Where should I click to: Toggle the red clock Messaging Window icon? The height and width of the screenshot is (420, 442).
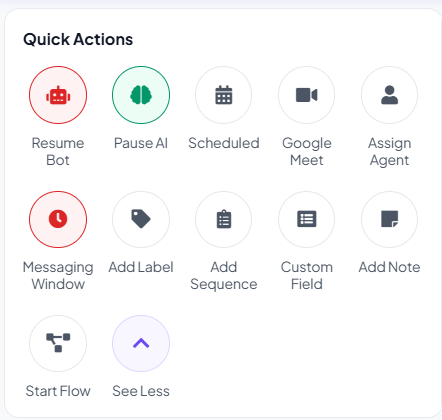click(x=58, y=219)
